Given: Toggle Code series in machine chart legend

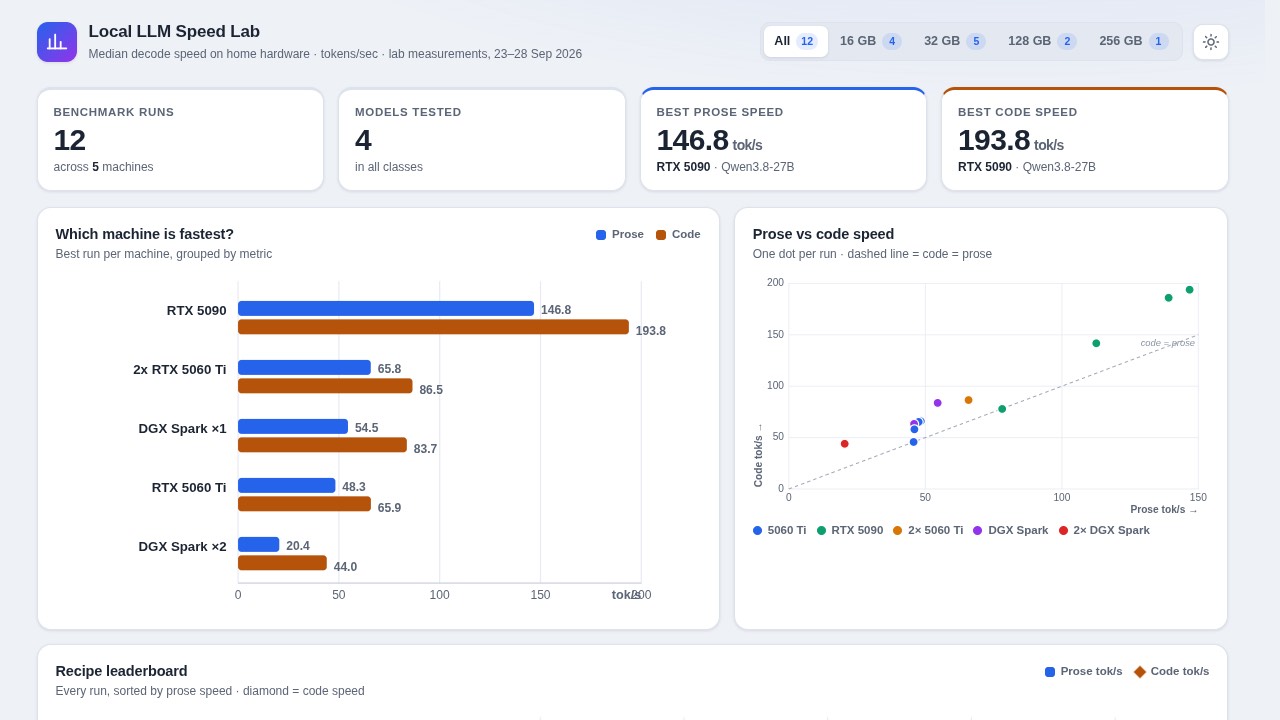Looking at the screenshot, I should coord(678,234).
